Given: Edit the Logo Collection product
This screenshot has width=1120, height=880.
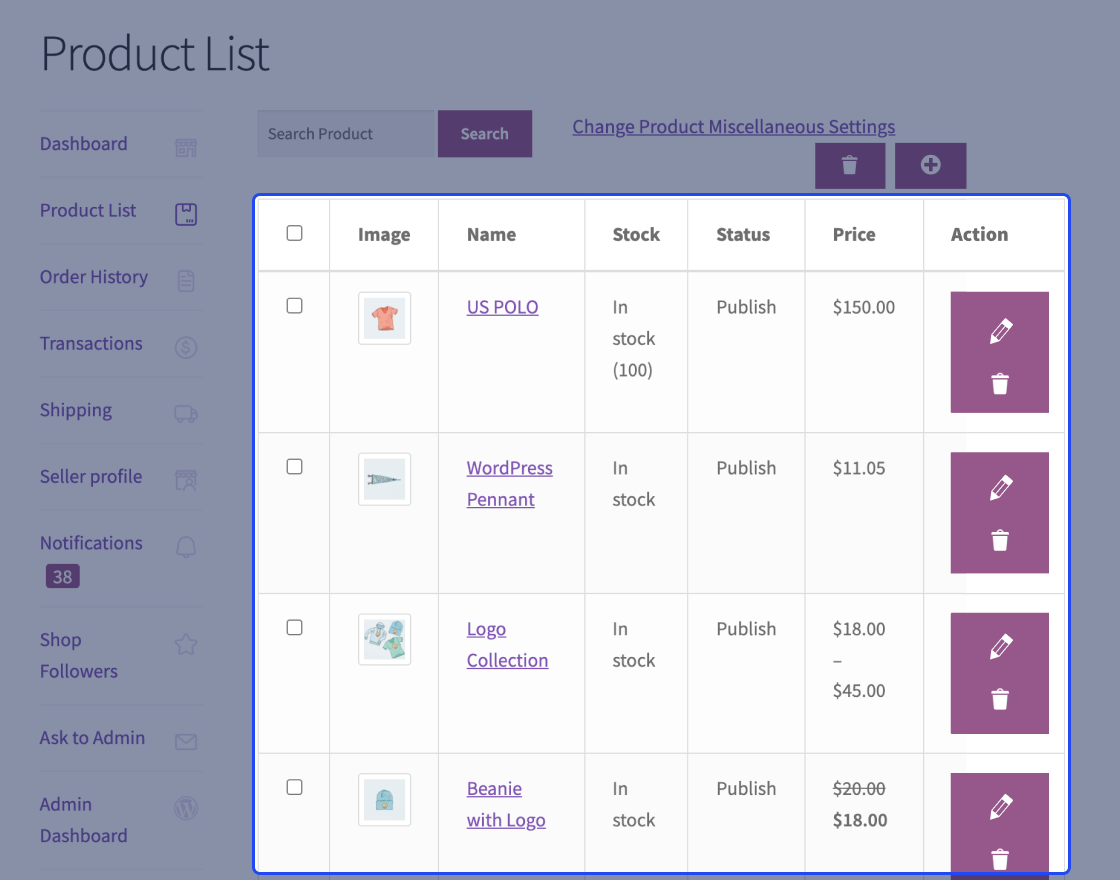Looking at the screenshot, I should pos(1000,647).
